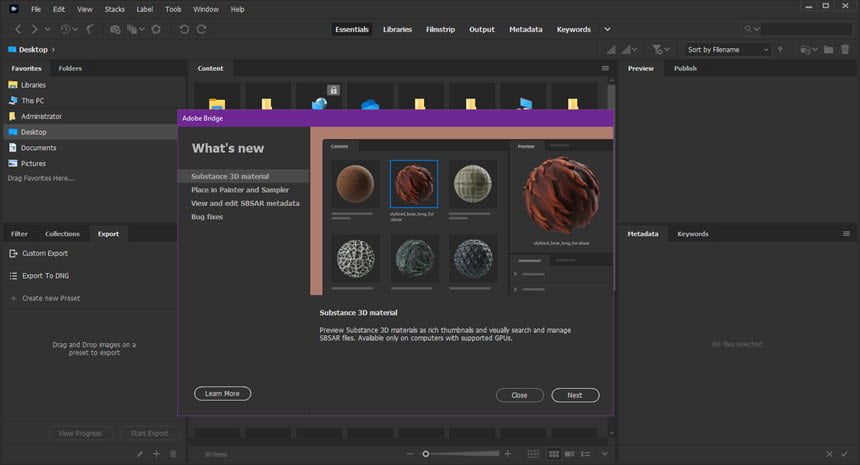
Task: Click Close in the What's new dialog
Action: click(519, 395)
